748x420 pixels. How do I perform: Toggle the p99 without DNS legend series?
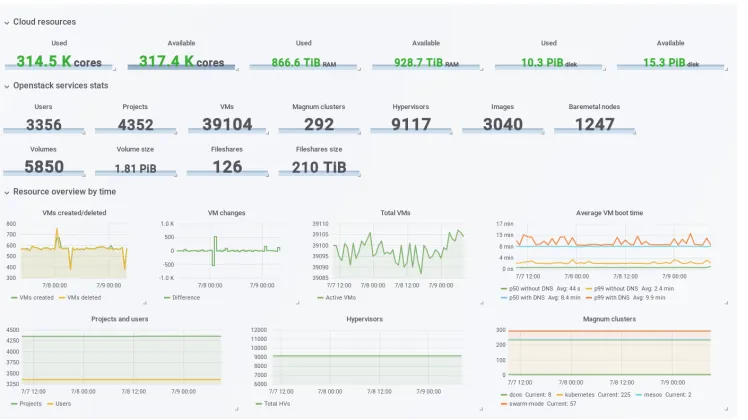coord(616,289)
